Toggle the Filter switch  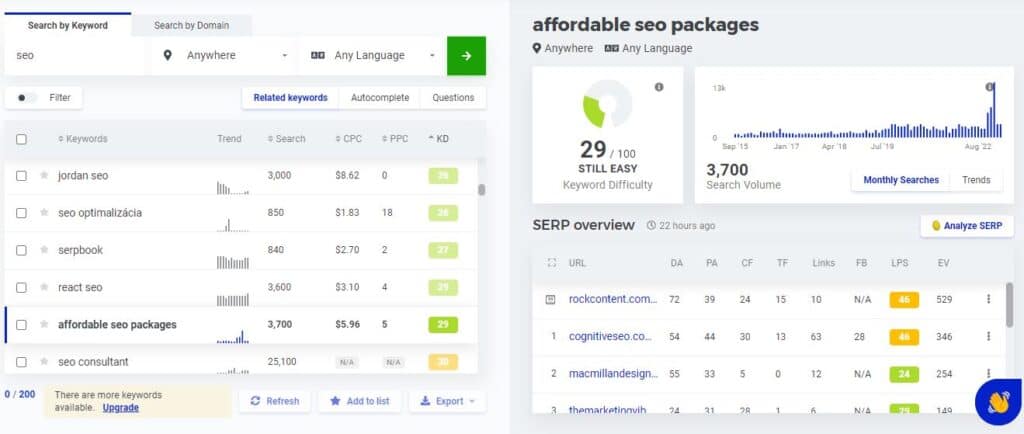27,98
